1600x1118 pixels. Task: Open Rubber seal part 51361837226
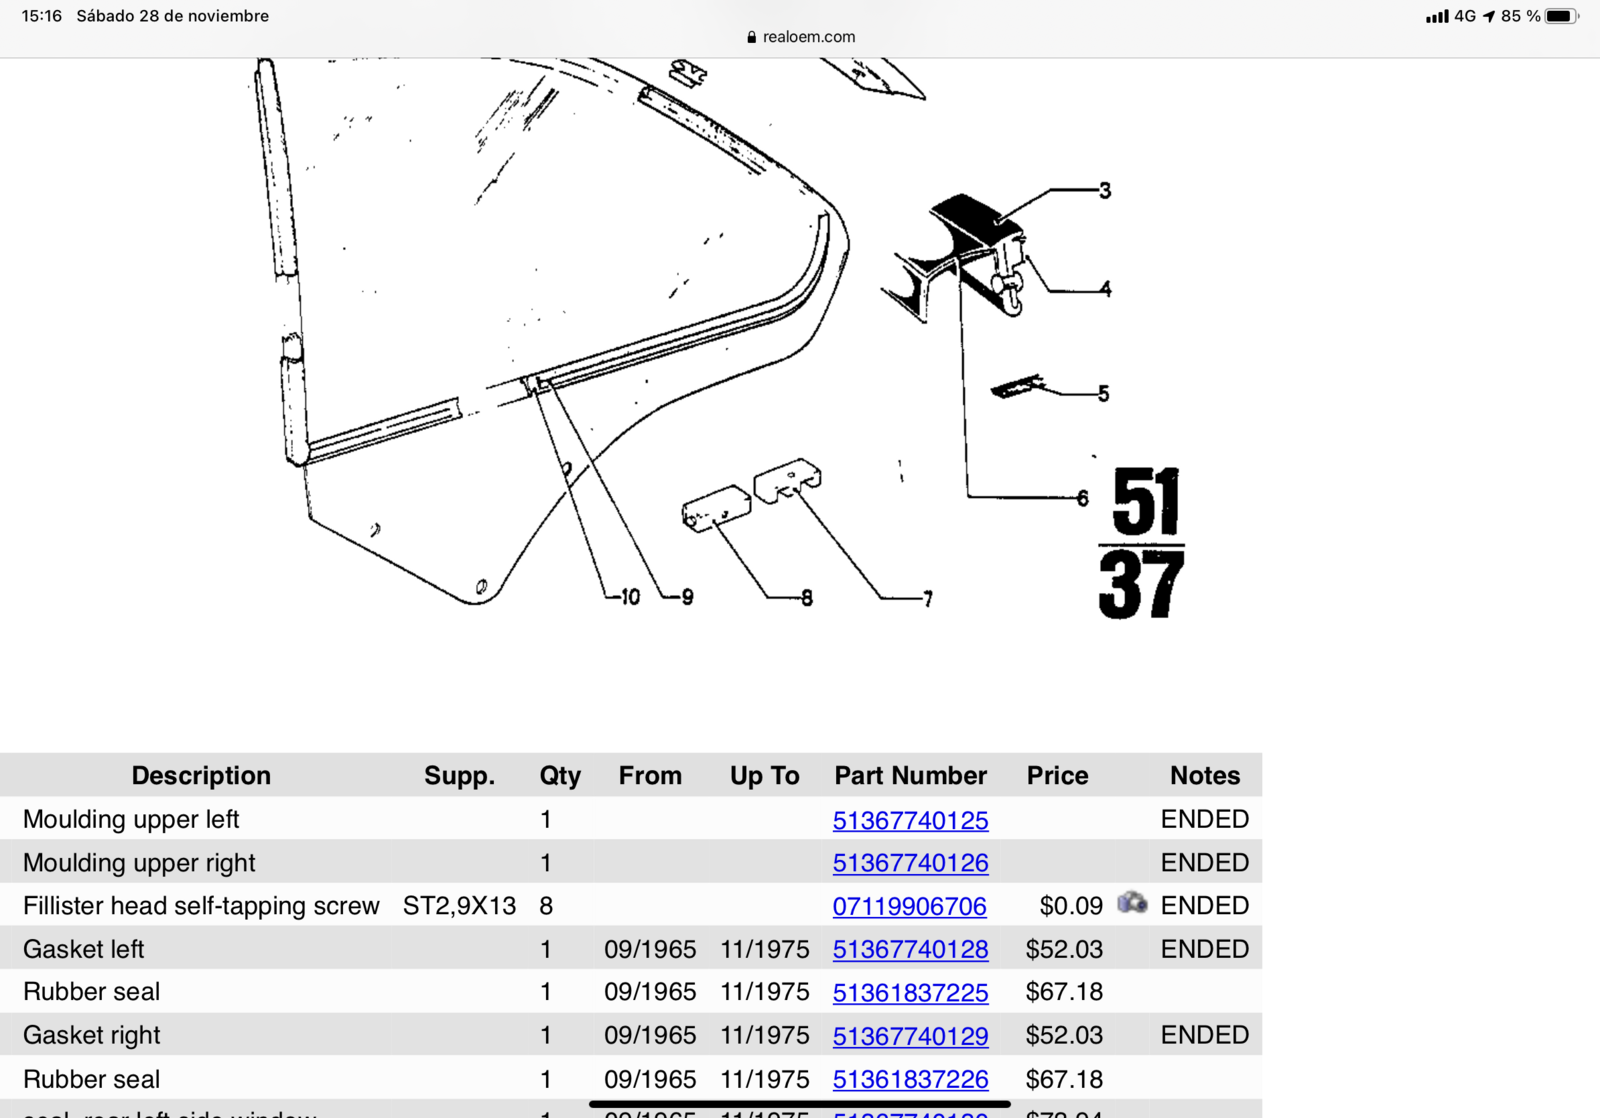pyautogui.click(x=910, y=1080)
